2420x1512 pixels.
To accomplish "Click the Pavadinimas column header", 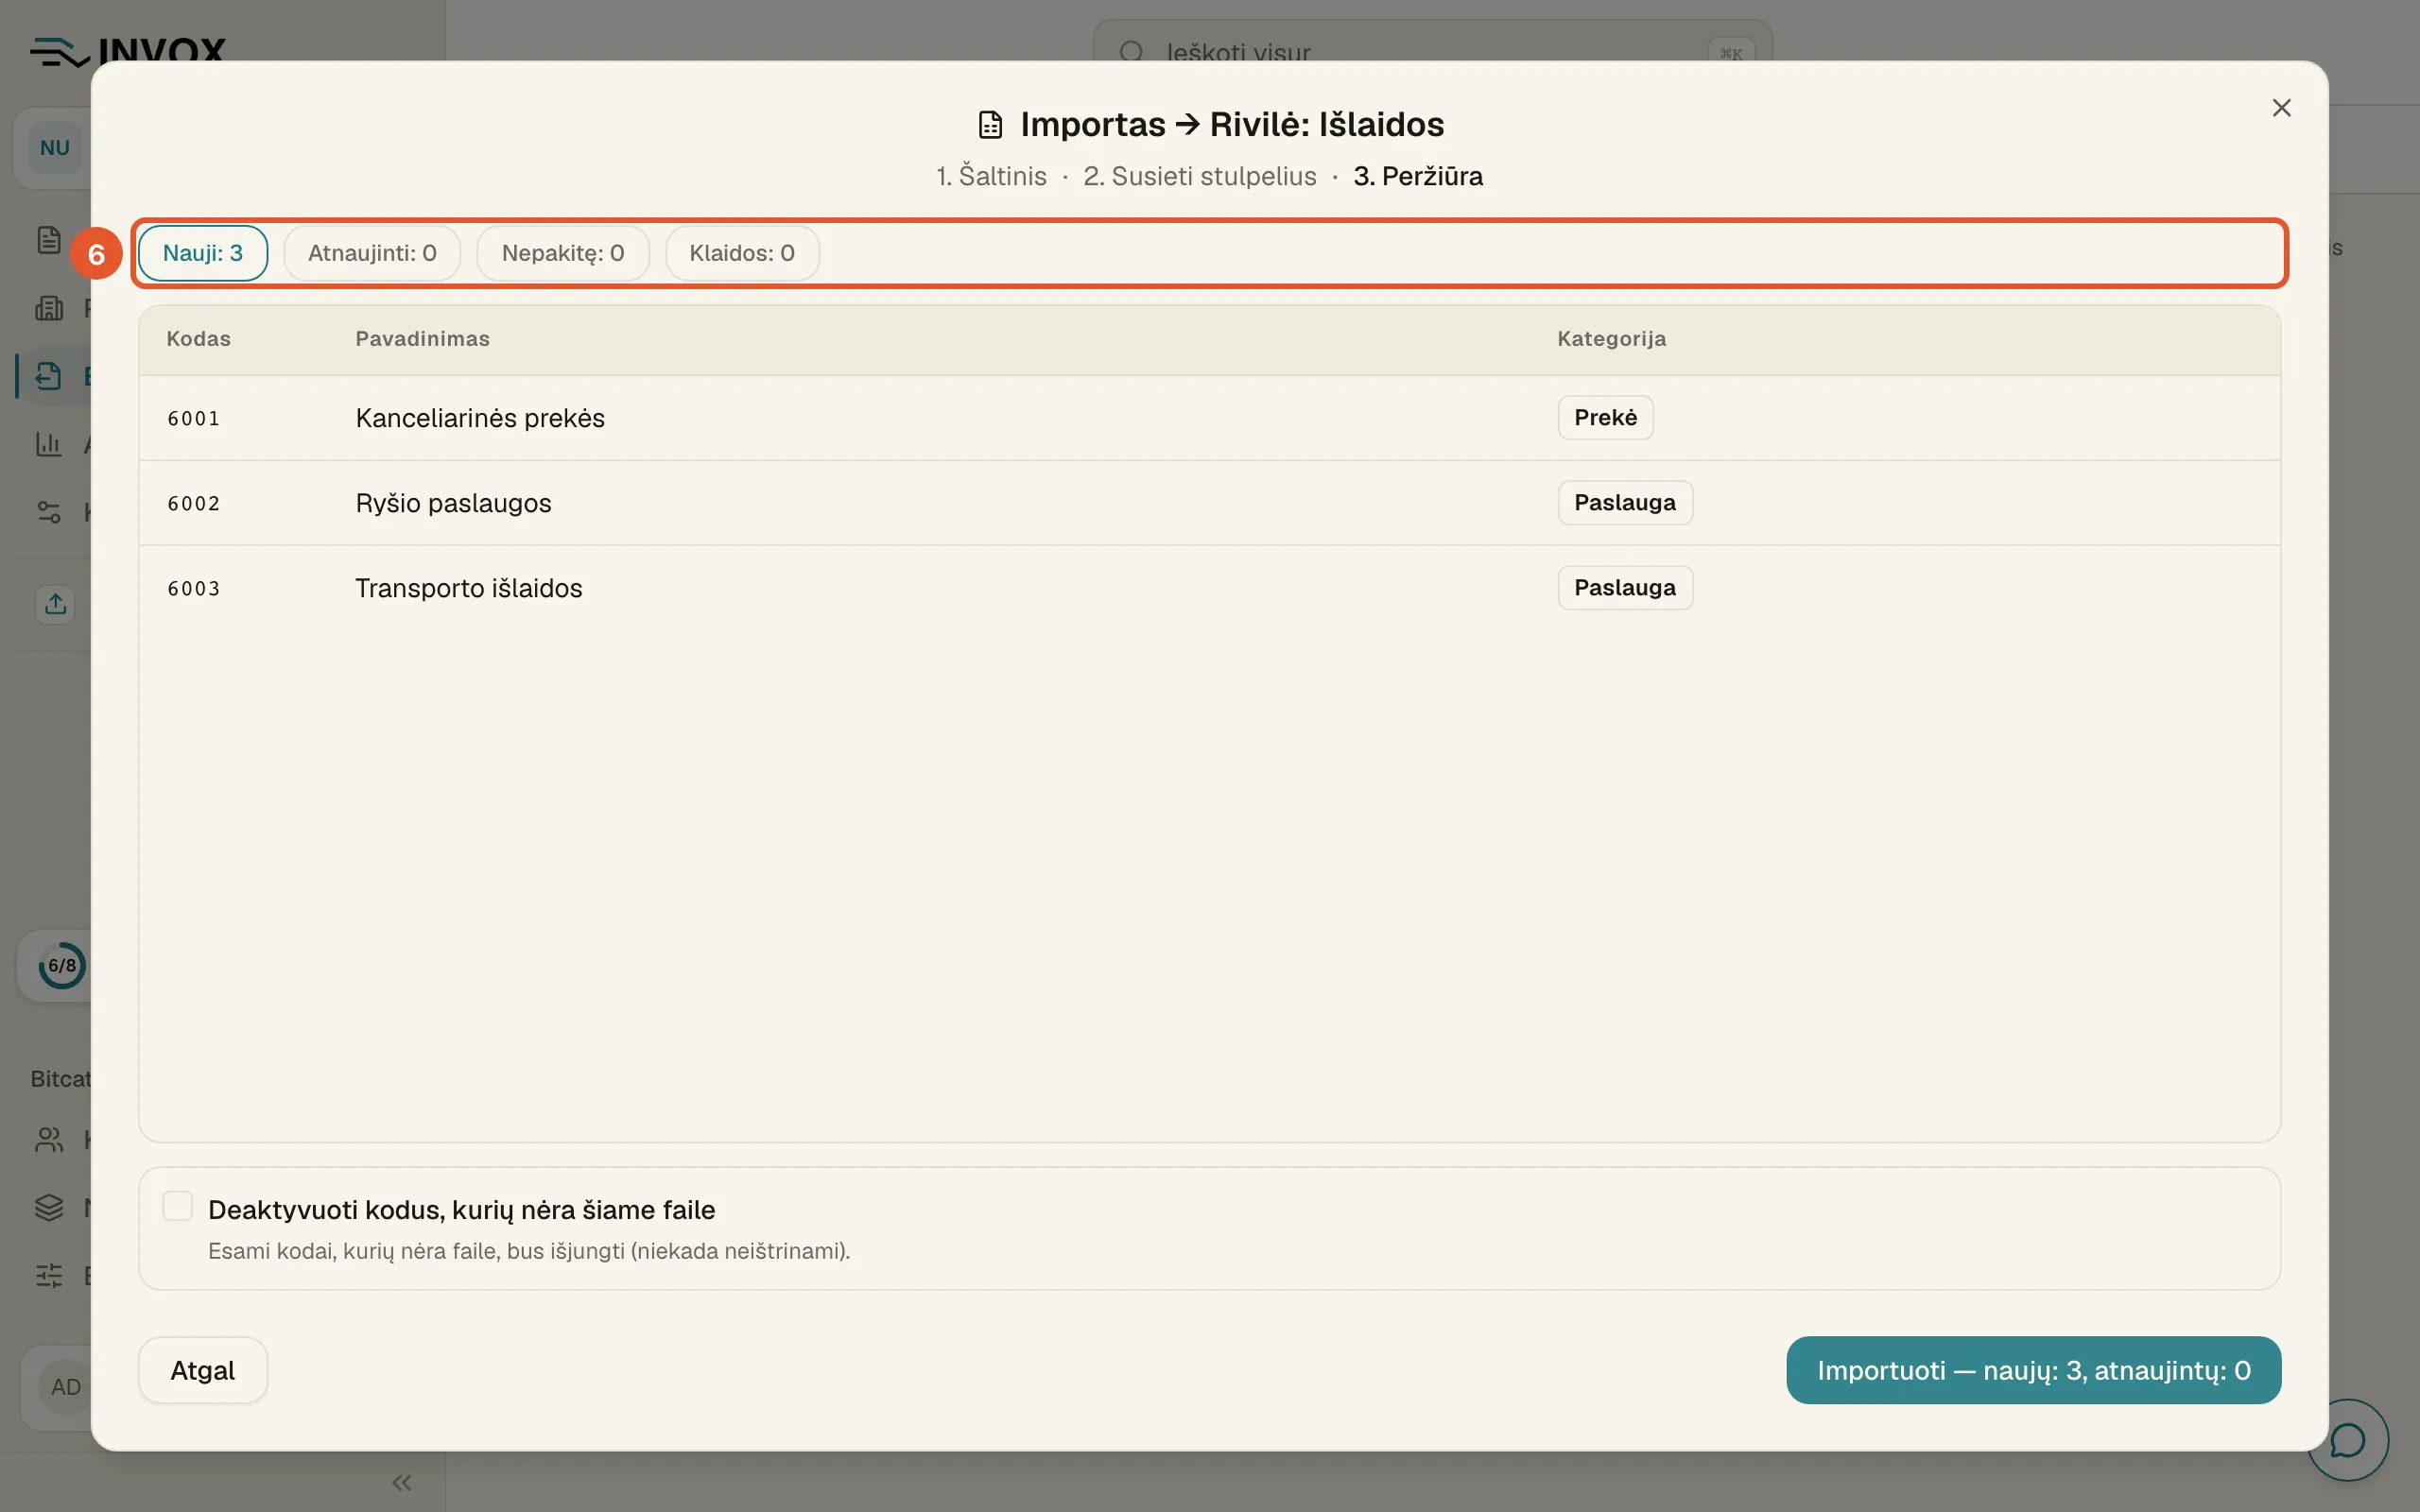I will 423,339.
